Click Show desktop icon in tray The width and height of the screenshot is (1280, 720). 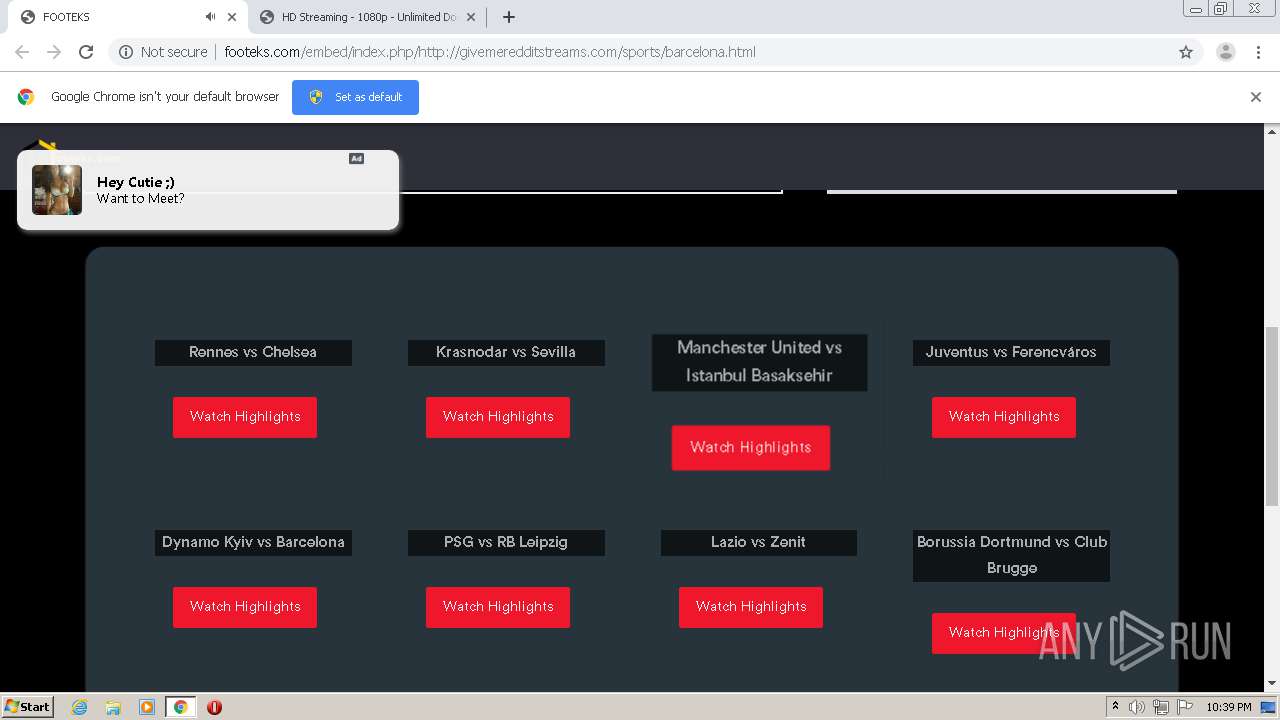pos(1269,707)
